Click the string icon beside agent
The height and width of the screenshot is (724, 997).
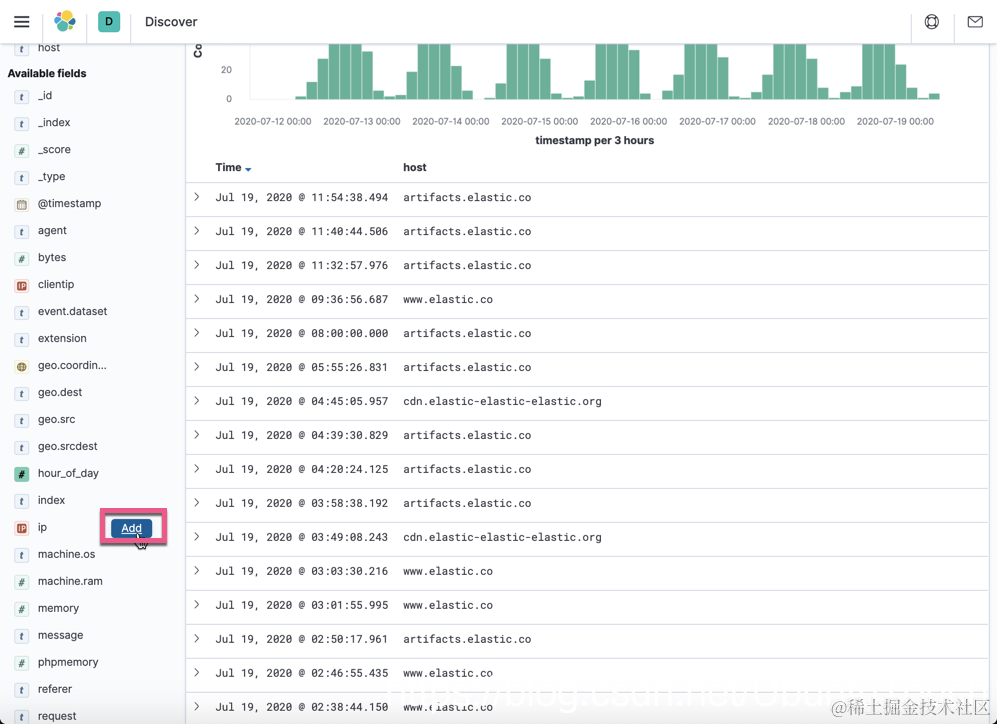(22, 231)
